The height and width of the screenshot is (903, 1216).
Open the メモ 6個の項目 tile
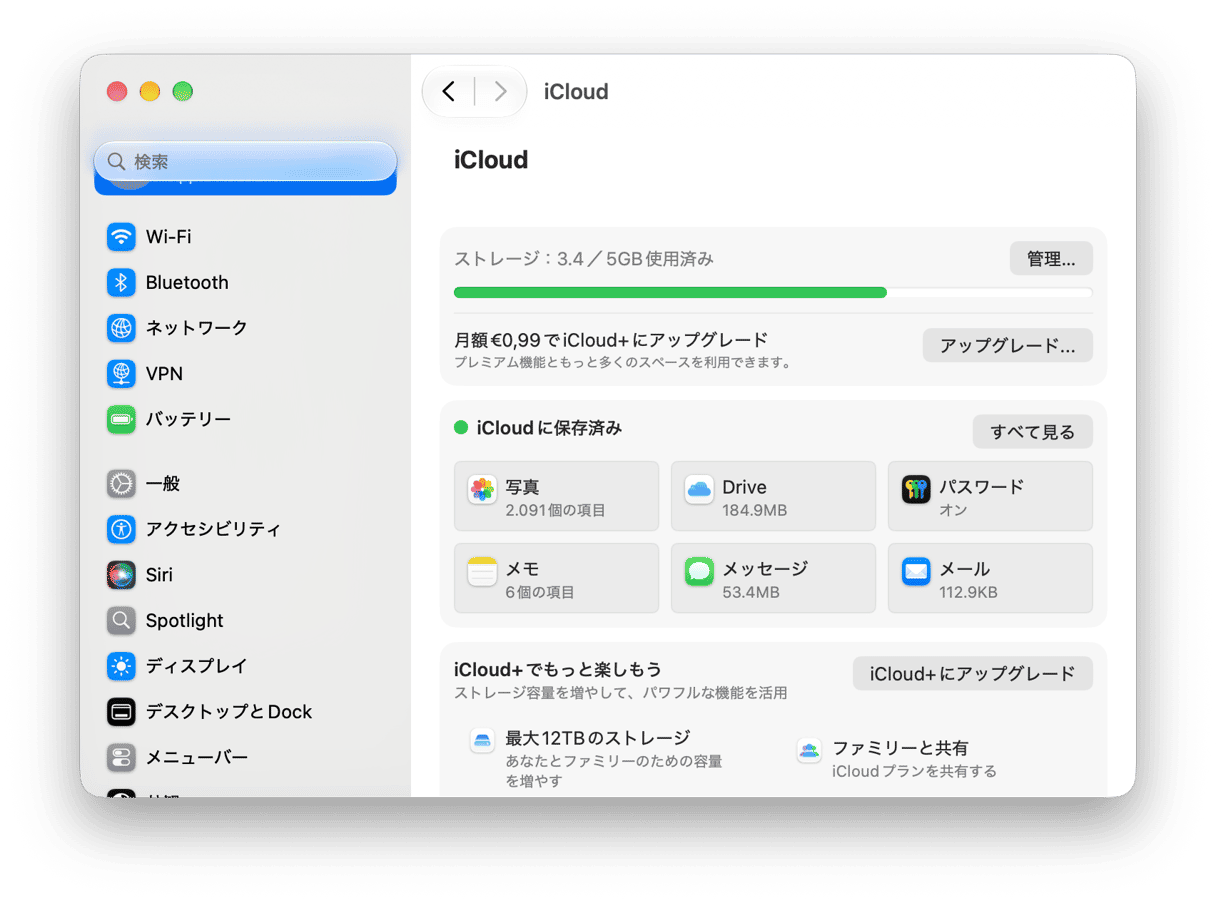click(x=556, y=578)
